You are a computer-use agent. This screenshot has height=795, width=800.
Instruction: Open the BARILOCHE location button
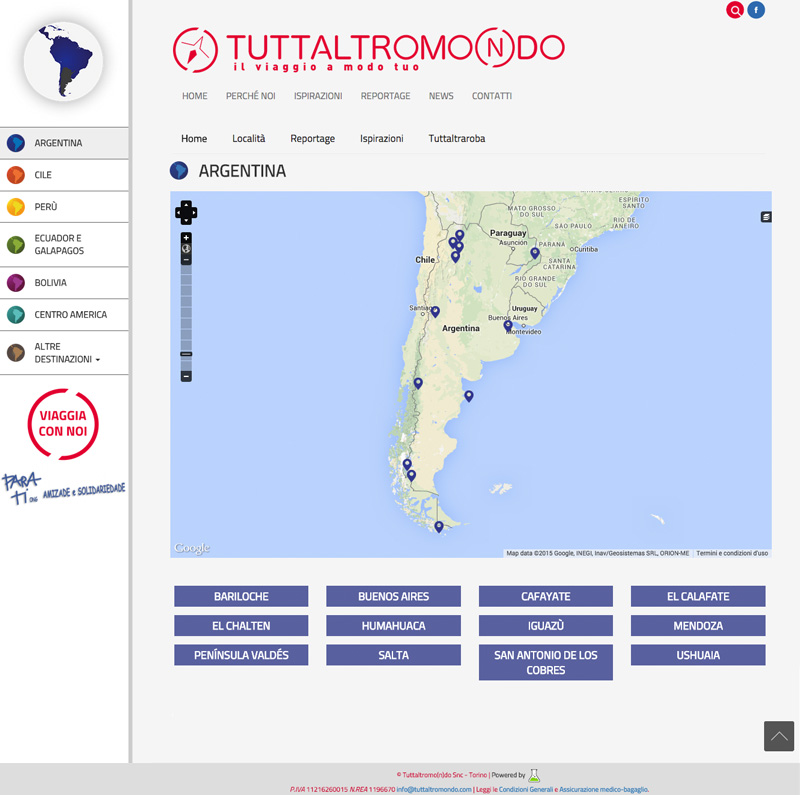[x=241, y=596]
